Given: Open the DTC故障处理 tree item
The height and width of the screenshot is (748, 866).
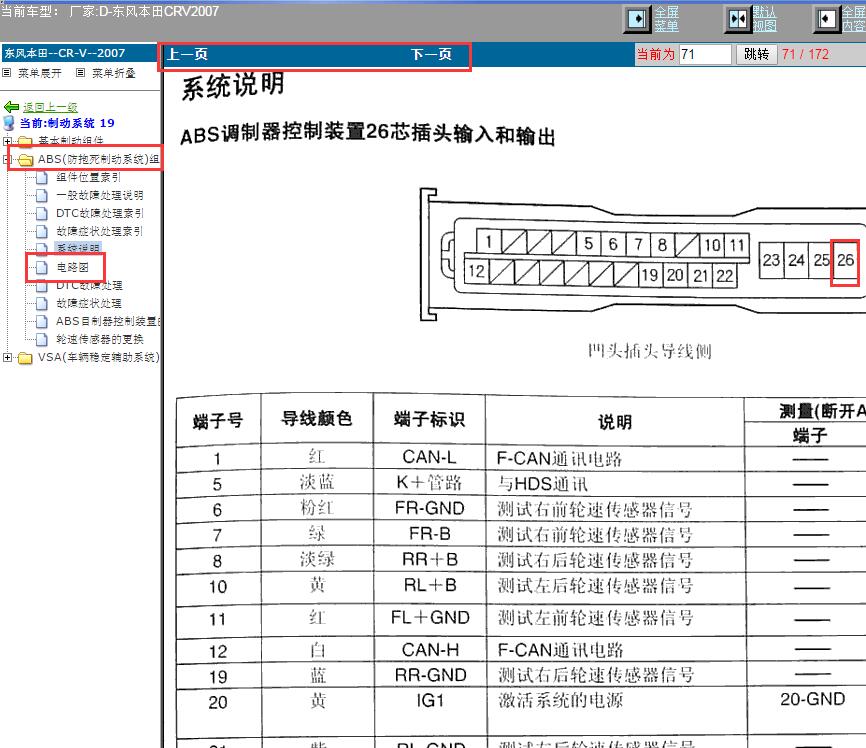Looking at the screenshot, I should (89, 285).
